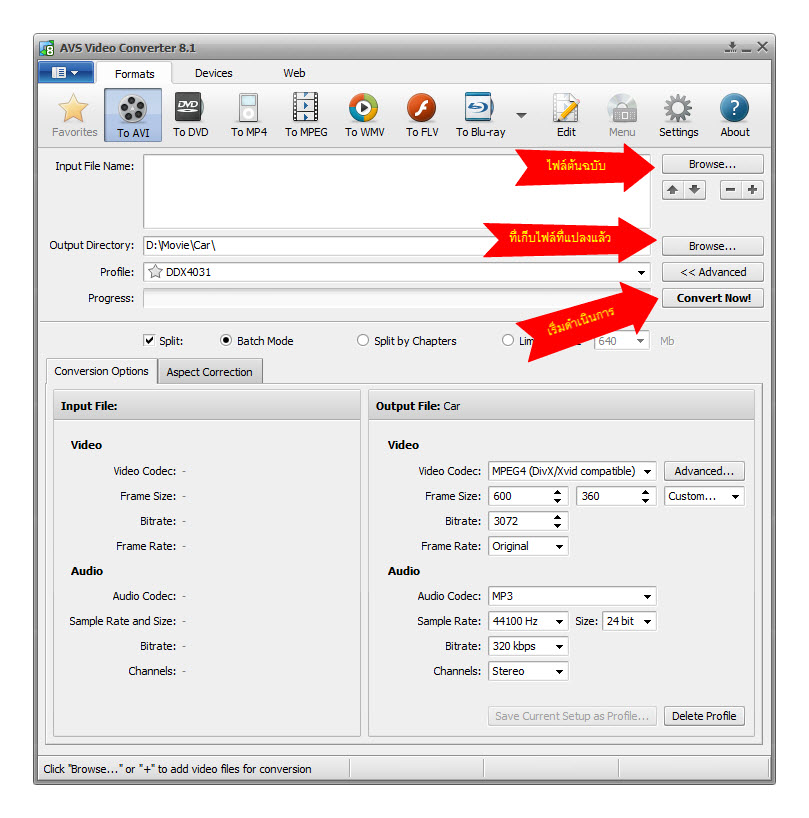809x818 pixels.
Task: Open the About help icon
Action: click(734, 115)
